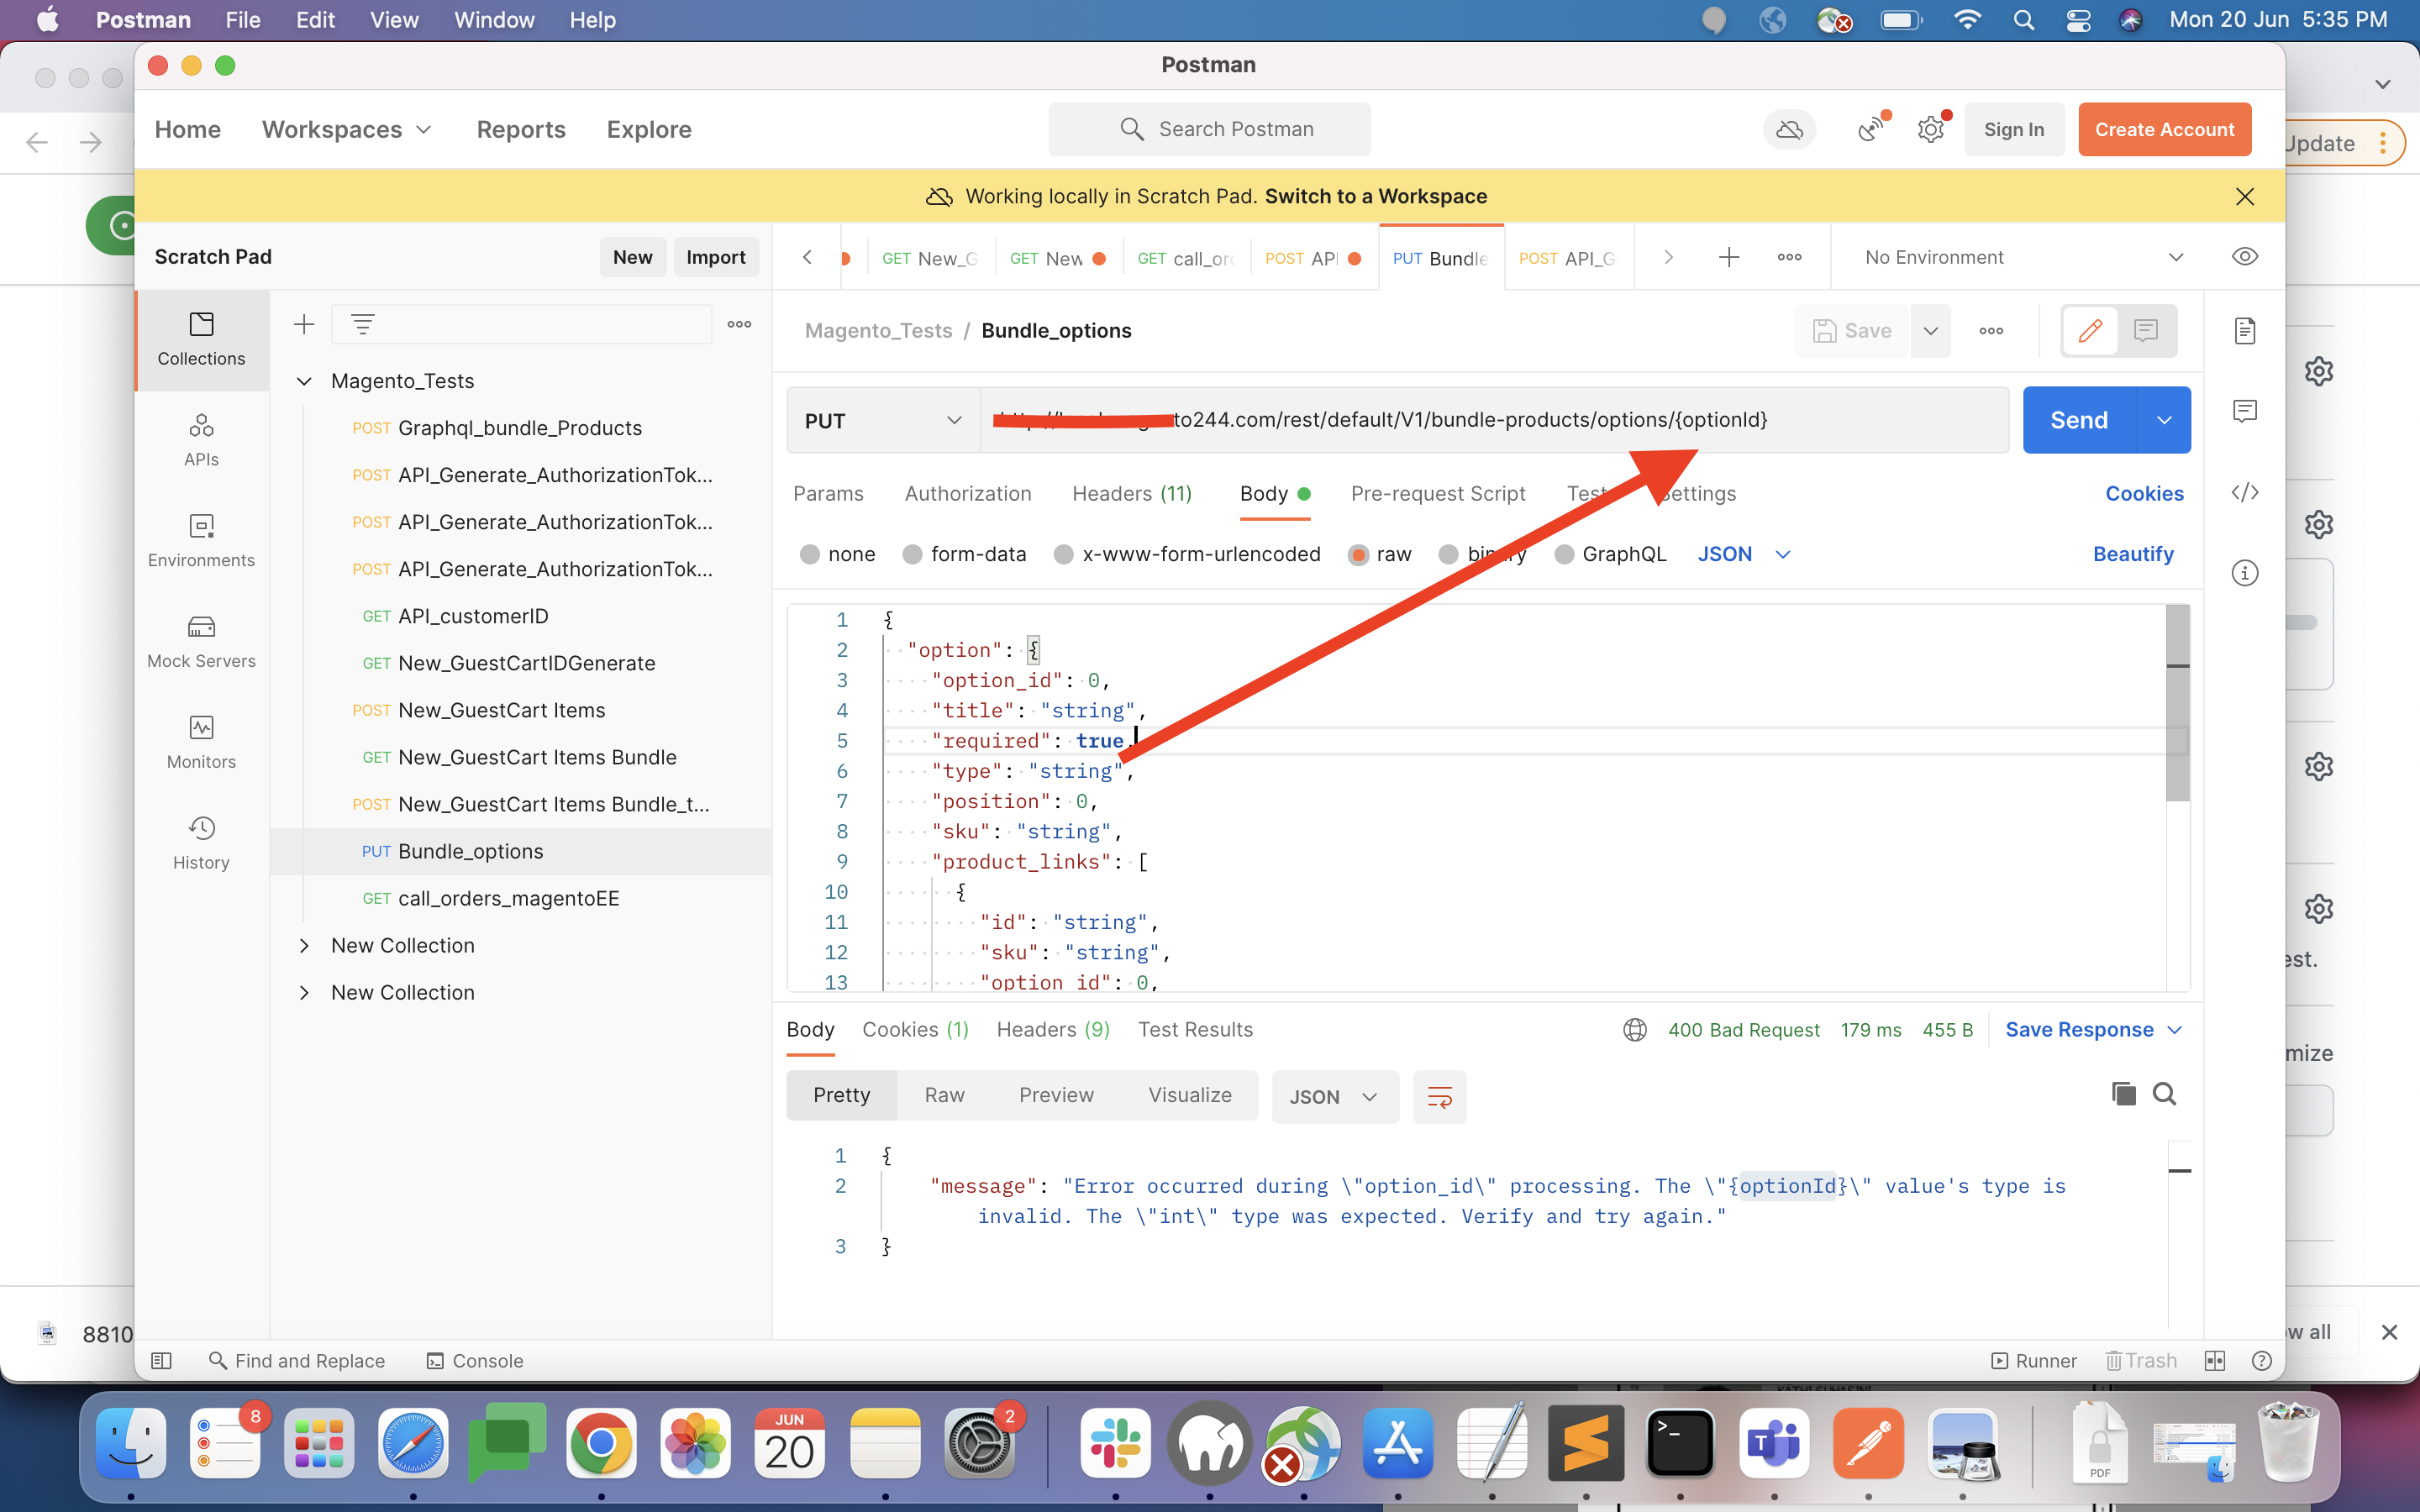Select form-data body type radio
Image resolution: width=2420 pixels, height=1512 pixels.
coord(912,555)
